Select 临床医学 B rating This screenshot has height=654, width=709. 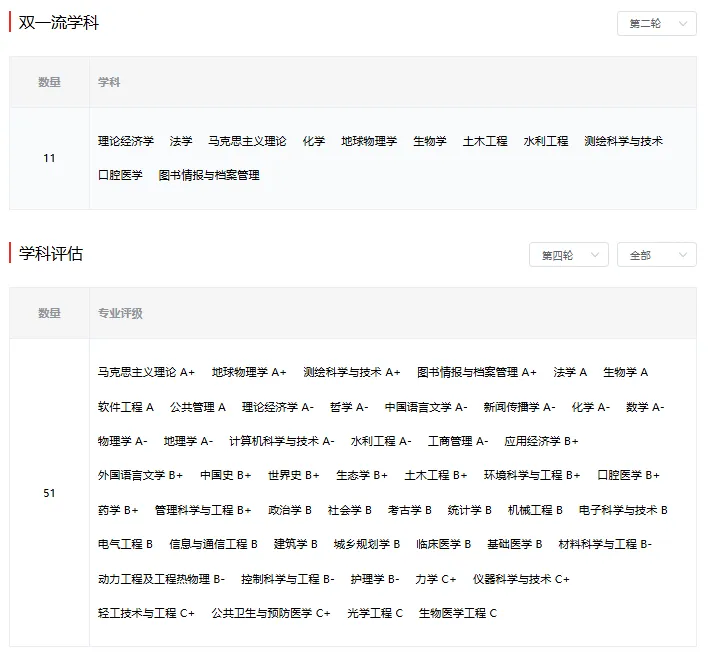tap(444, 544)
